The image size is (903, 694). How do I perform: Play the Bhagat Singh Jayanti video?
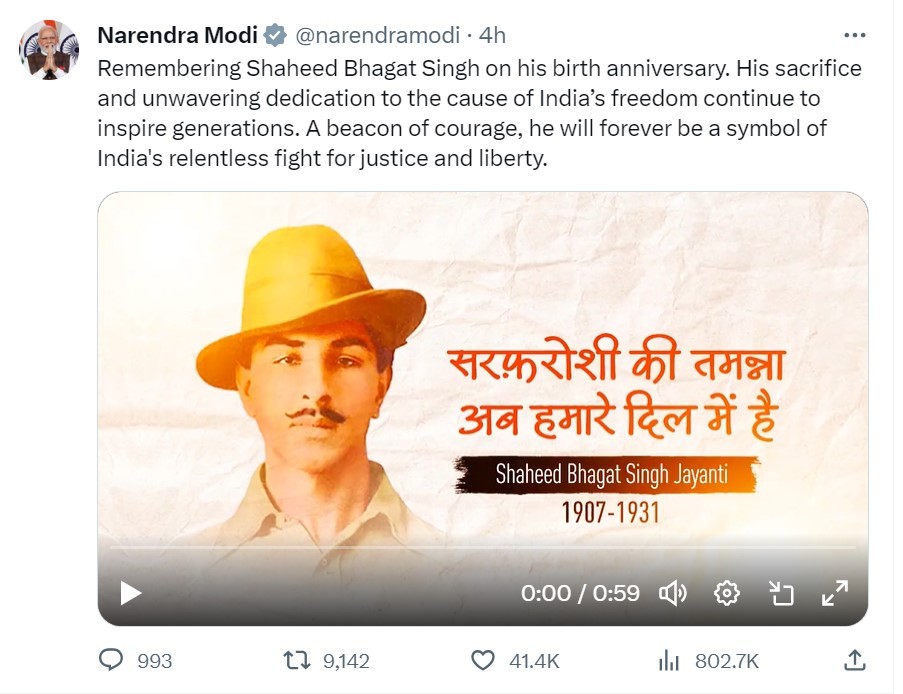click(131, 593)
